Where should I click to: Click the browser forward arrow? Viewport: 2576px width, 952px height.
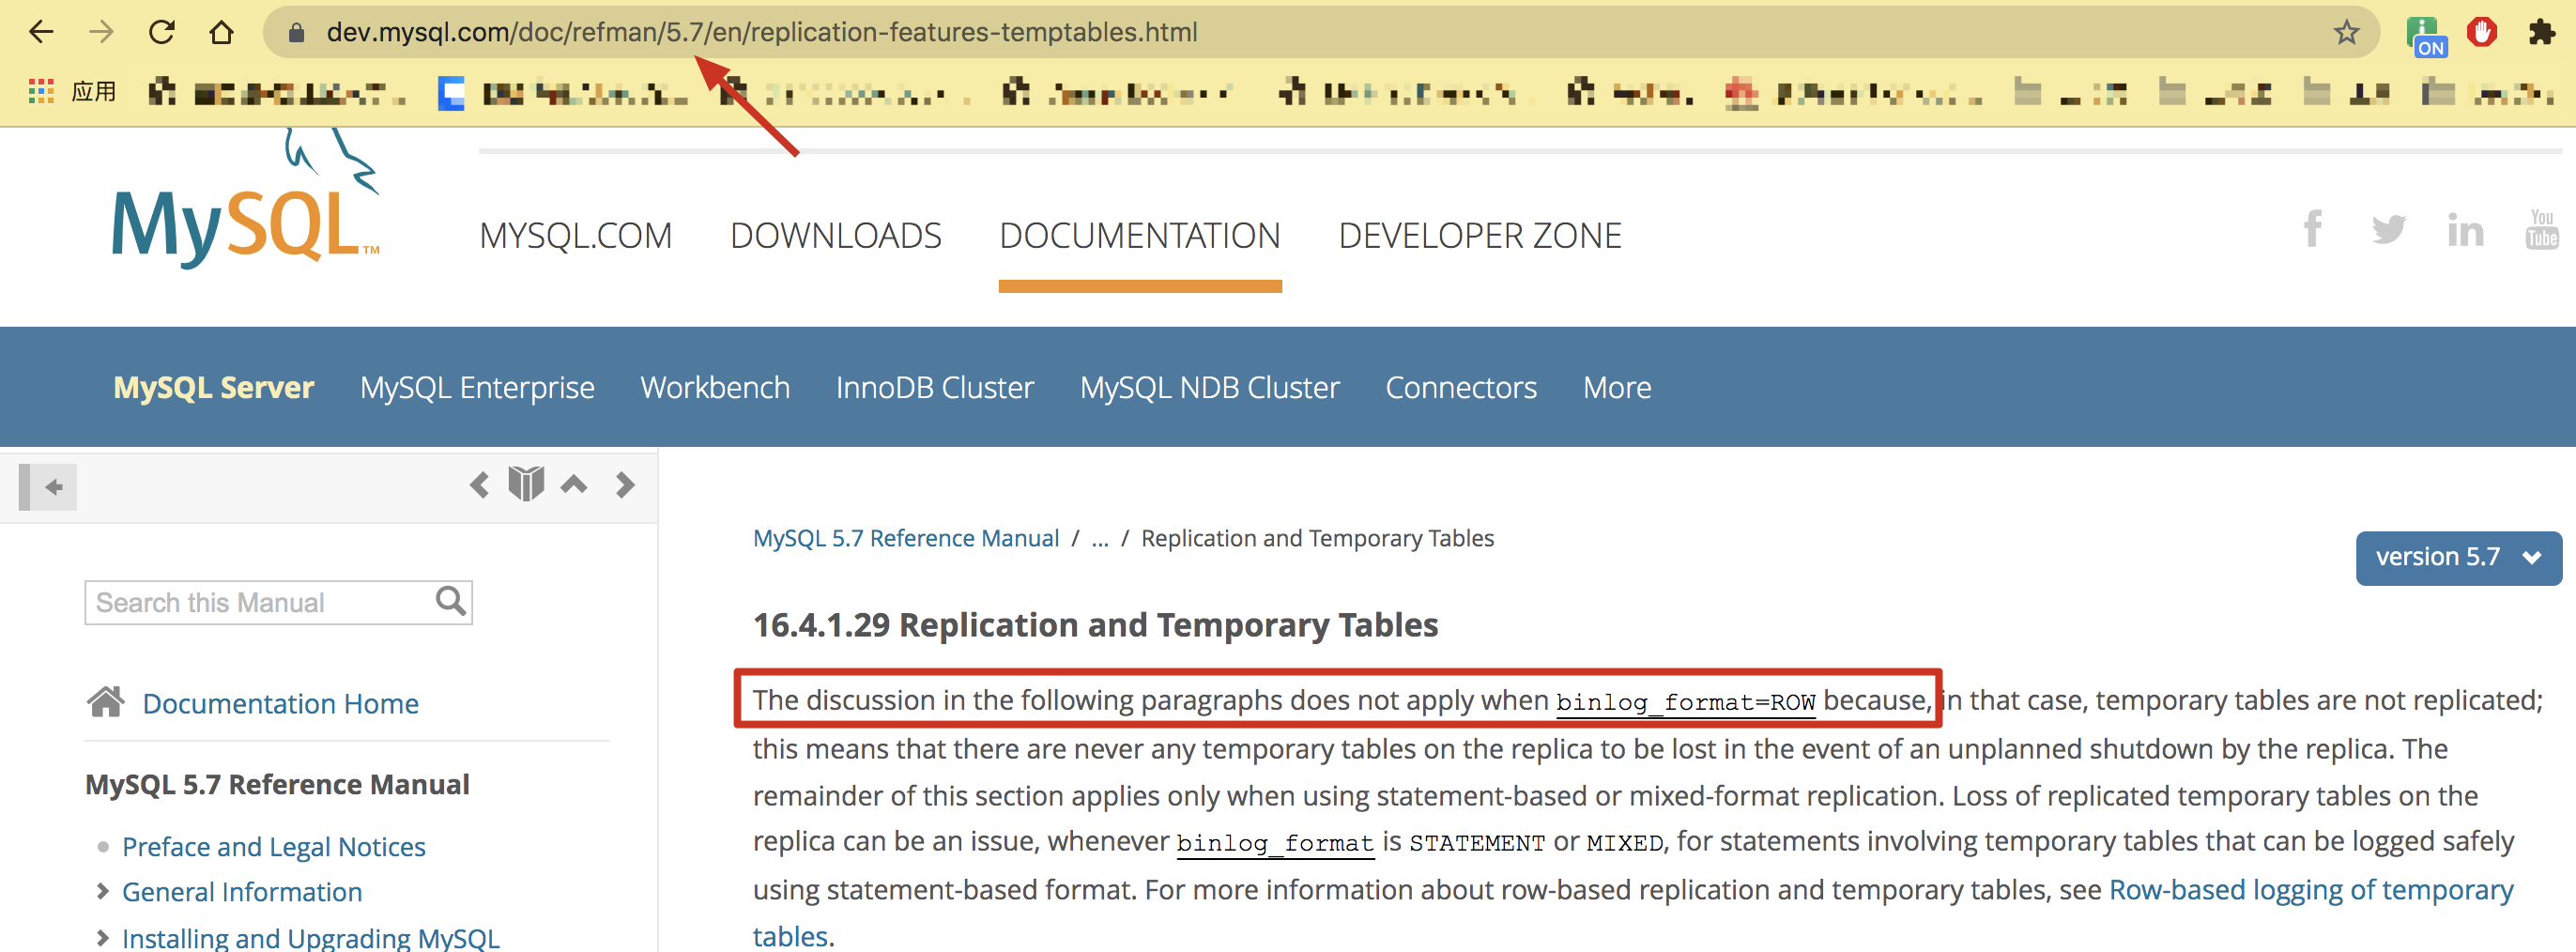pos(101,32)
